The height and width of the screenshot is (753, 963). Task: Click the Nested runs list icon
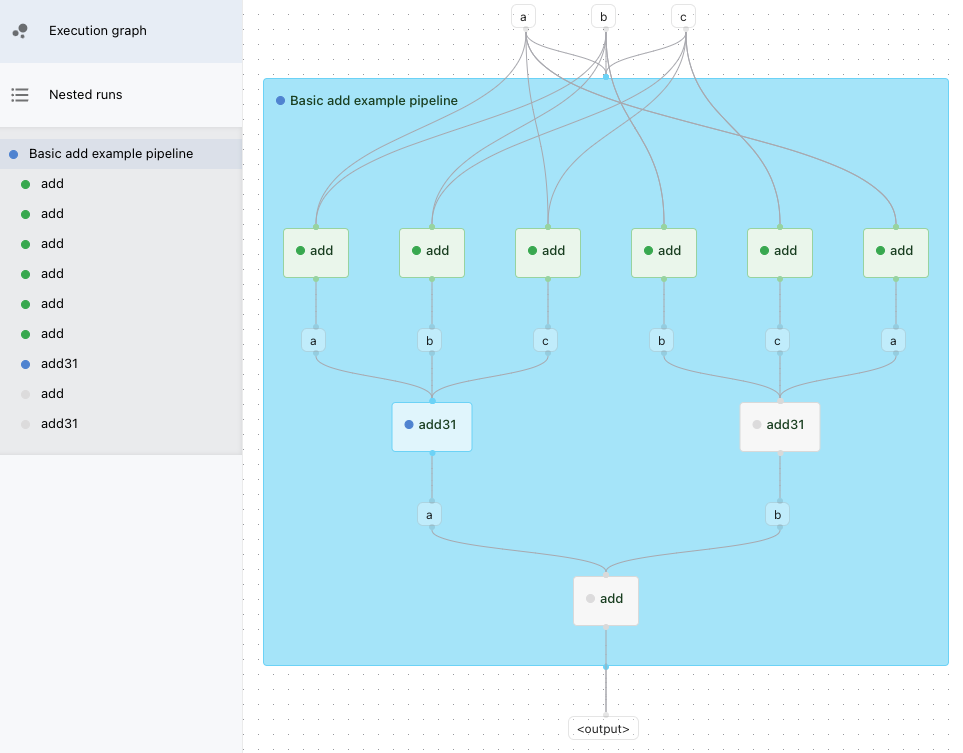pos(20,95)
